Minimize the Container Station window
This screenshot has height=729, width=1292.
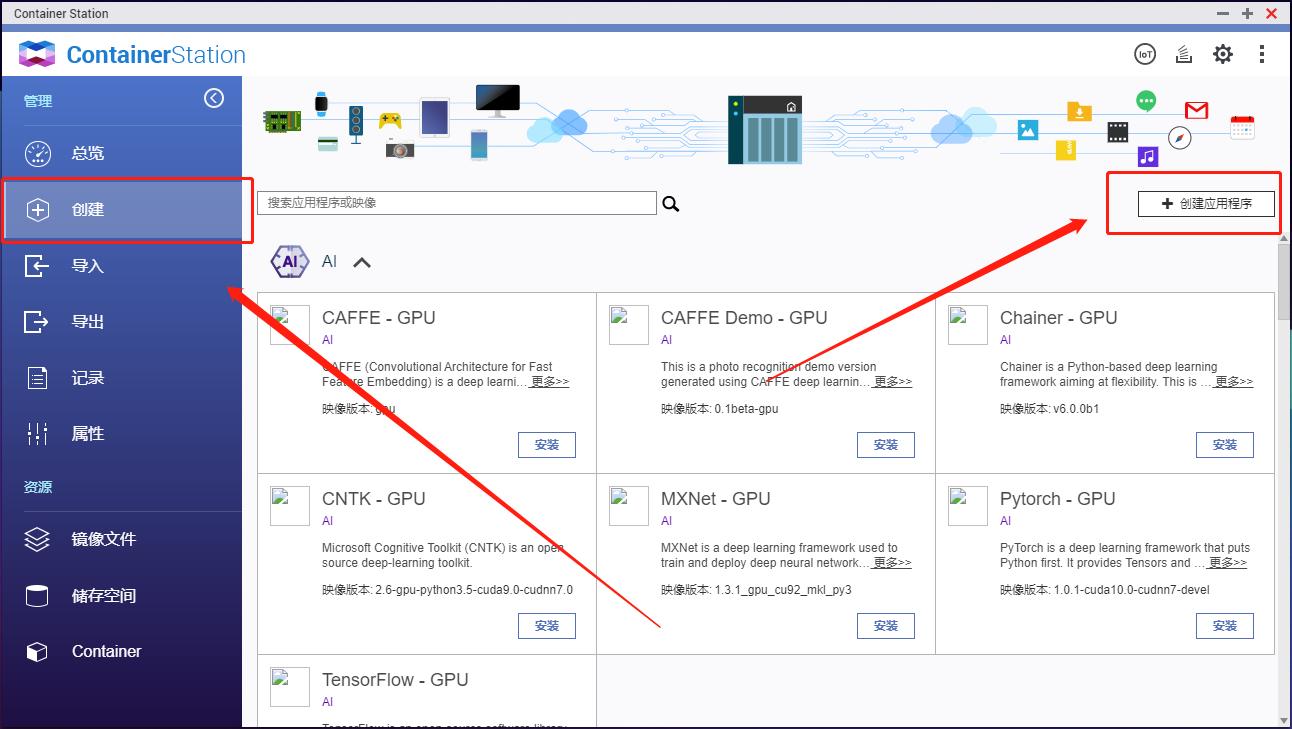(x=1223, y=13)
